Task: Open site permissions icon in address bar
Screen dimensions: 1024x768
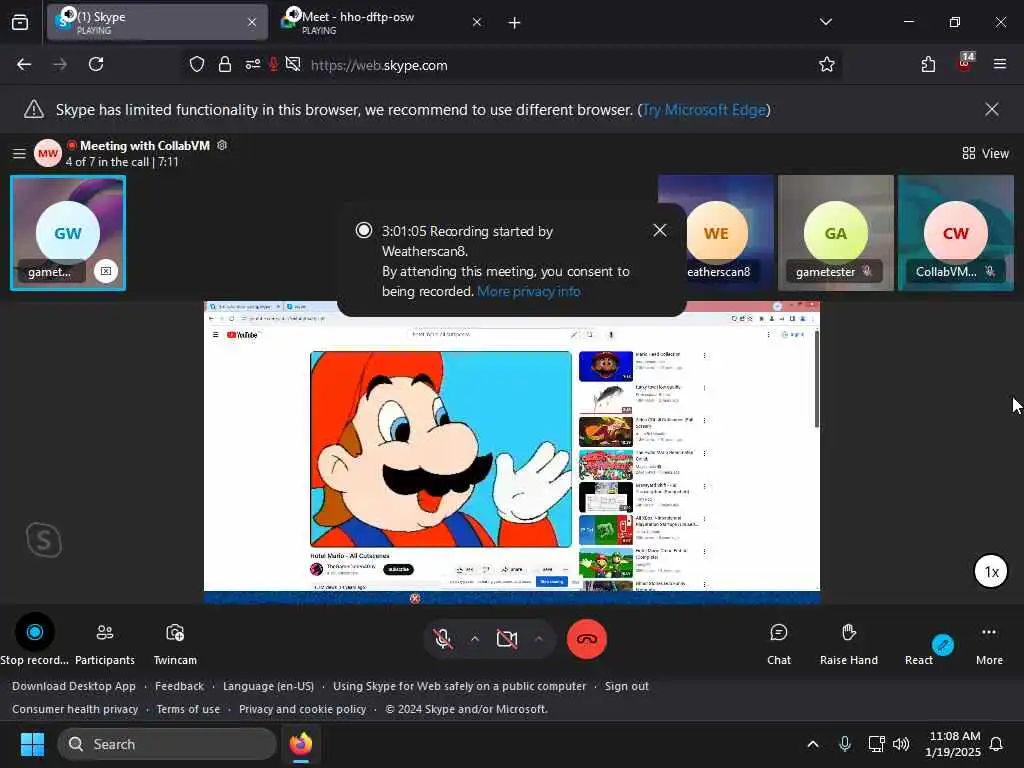Action: pyautogui.click(x=253, y=64)
